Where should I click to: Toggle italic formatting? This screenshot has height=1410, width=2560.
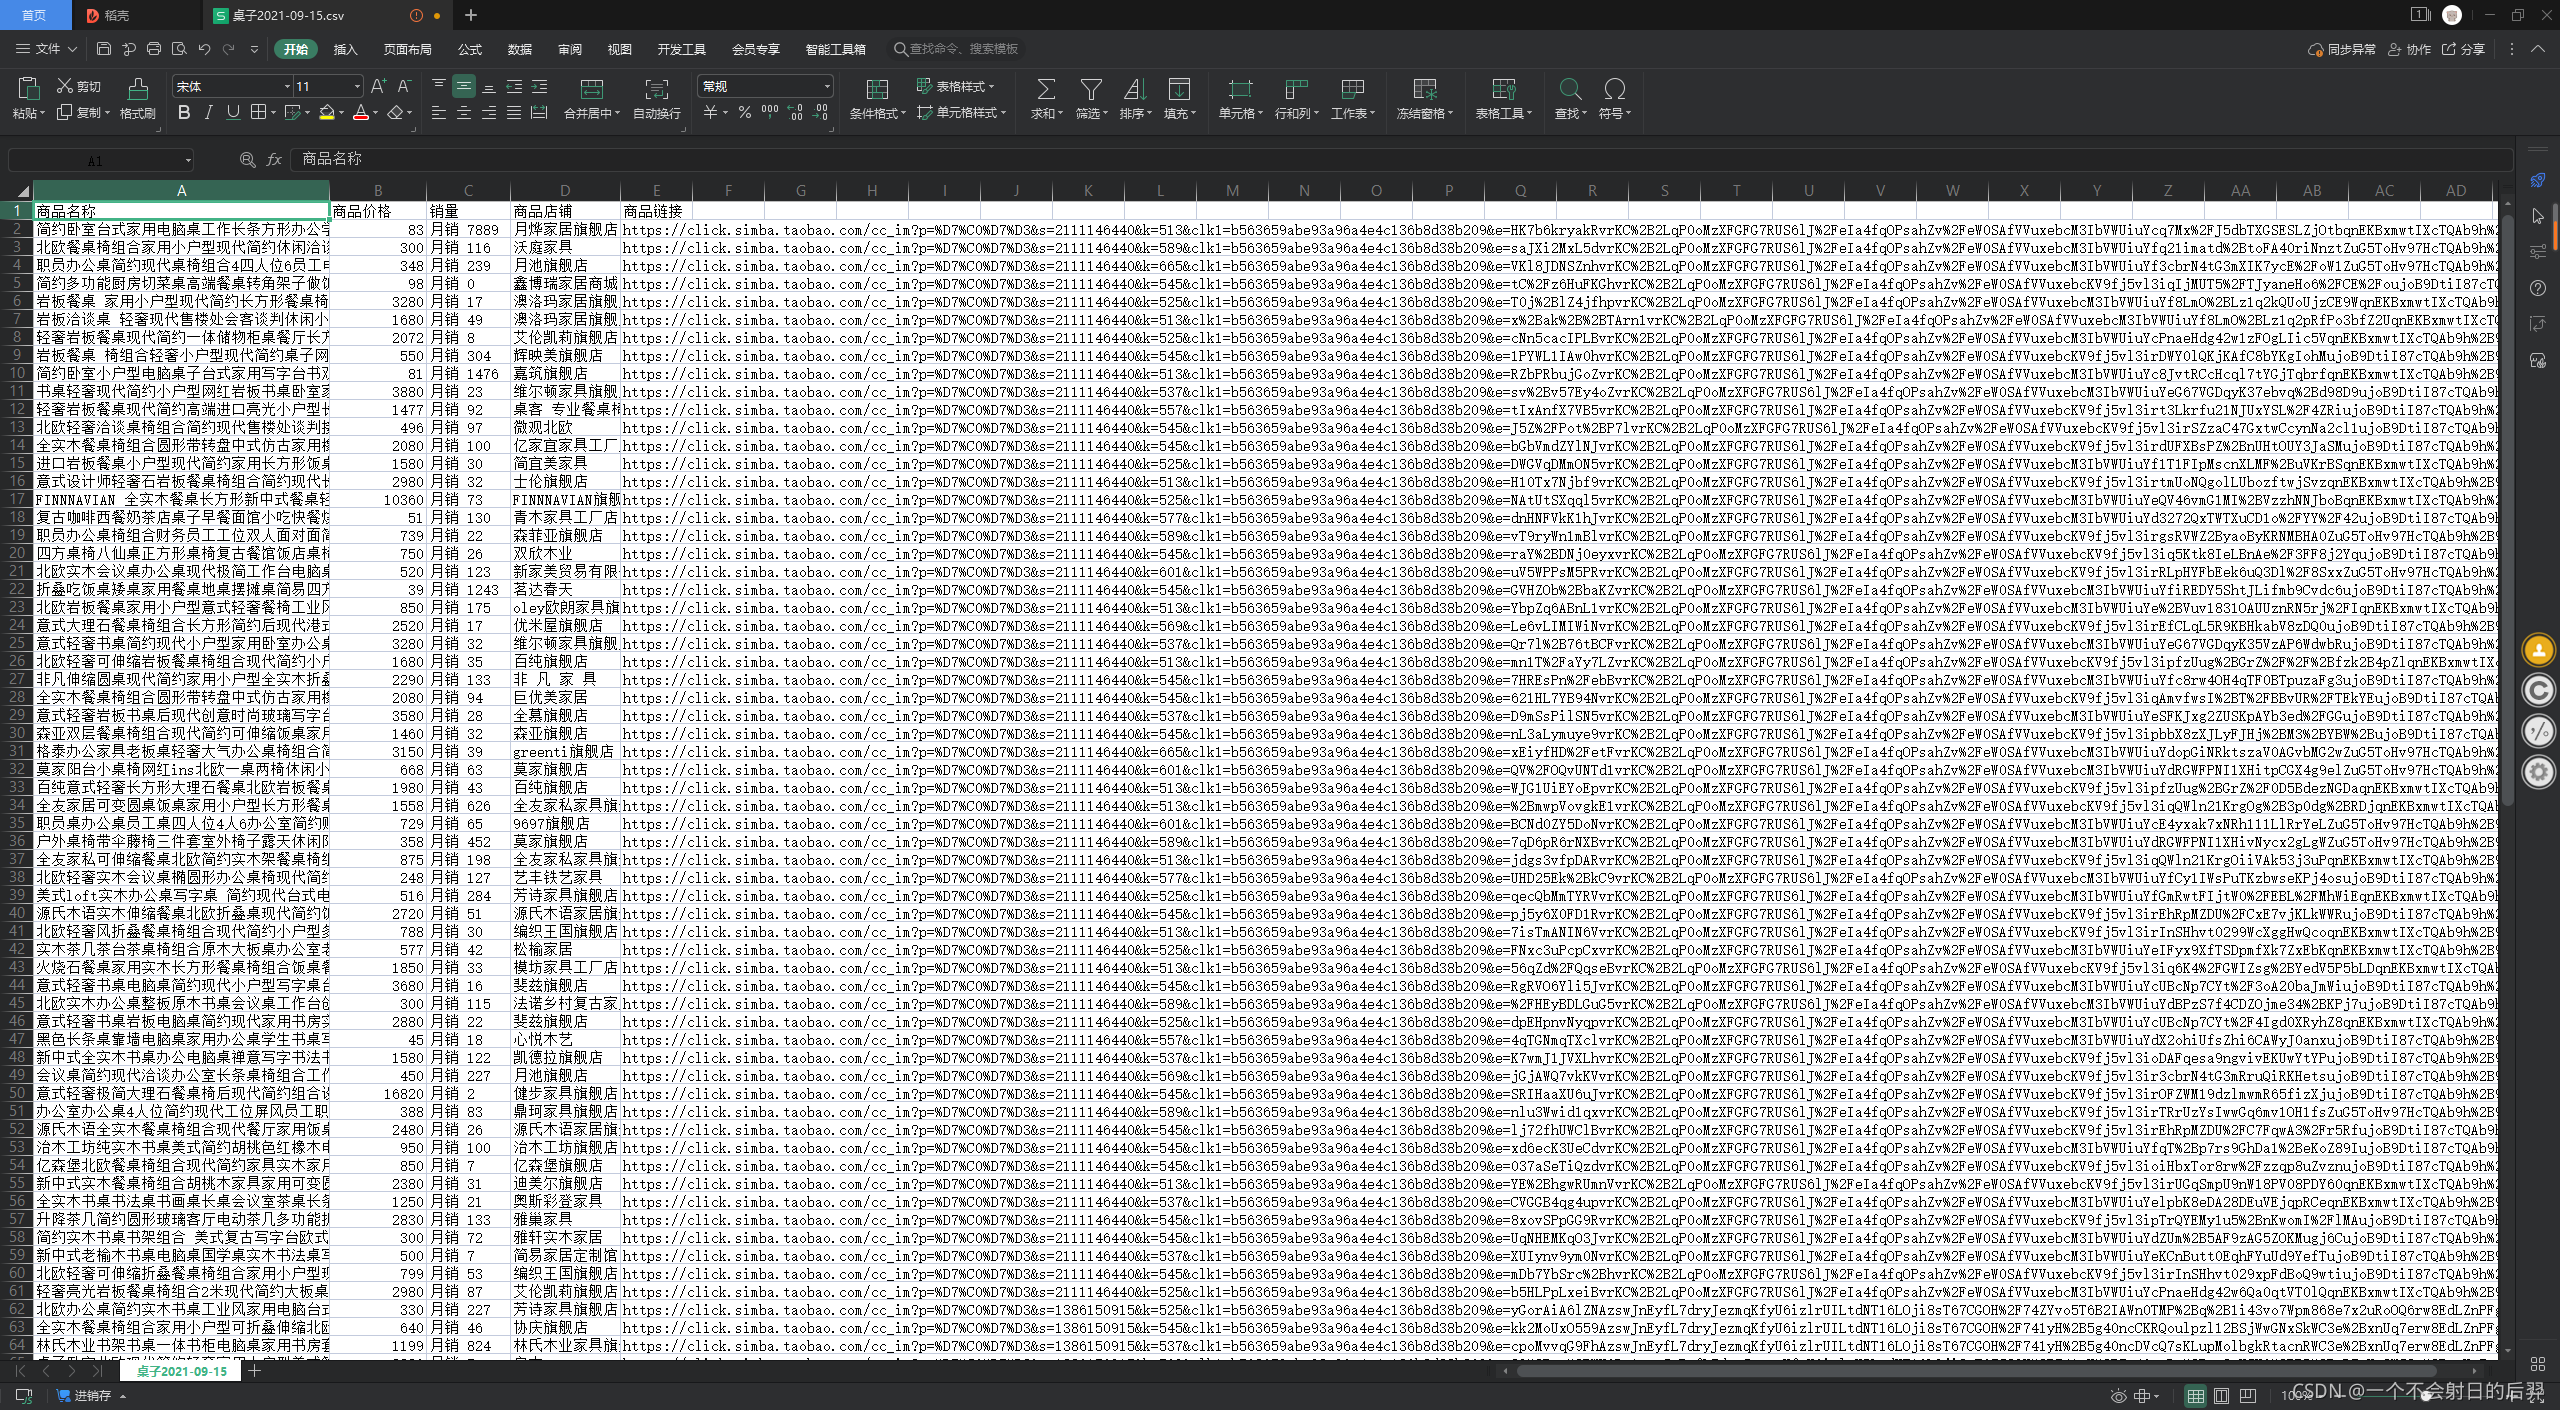click(x=208, y=113)
